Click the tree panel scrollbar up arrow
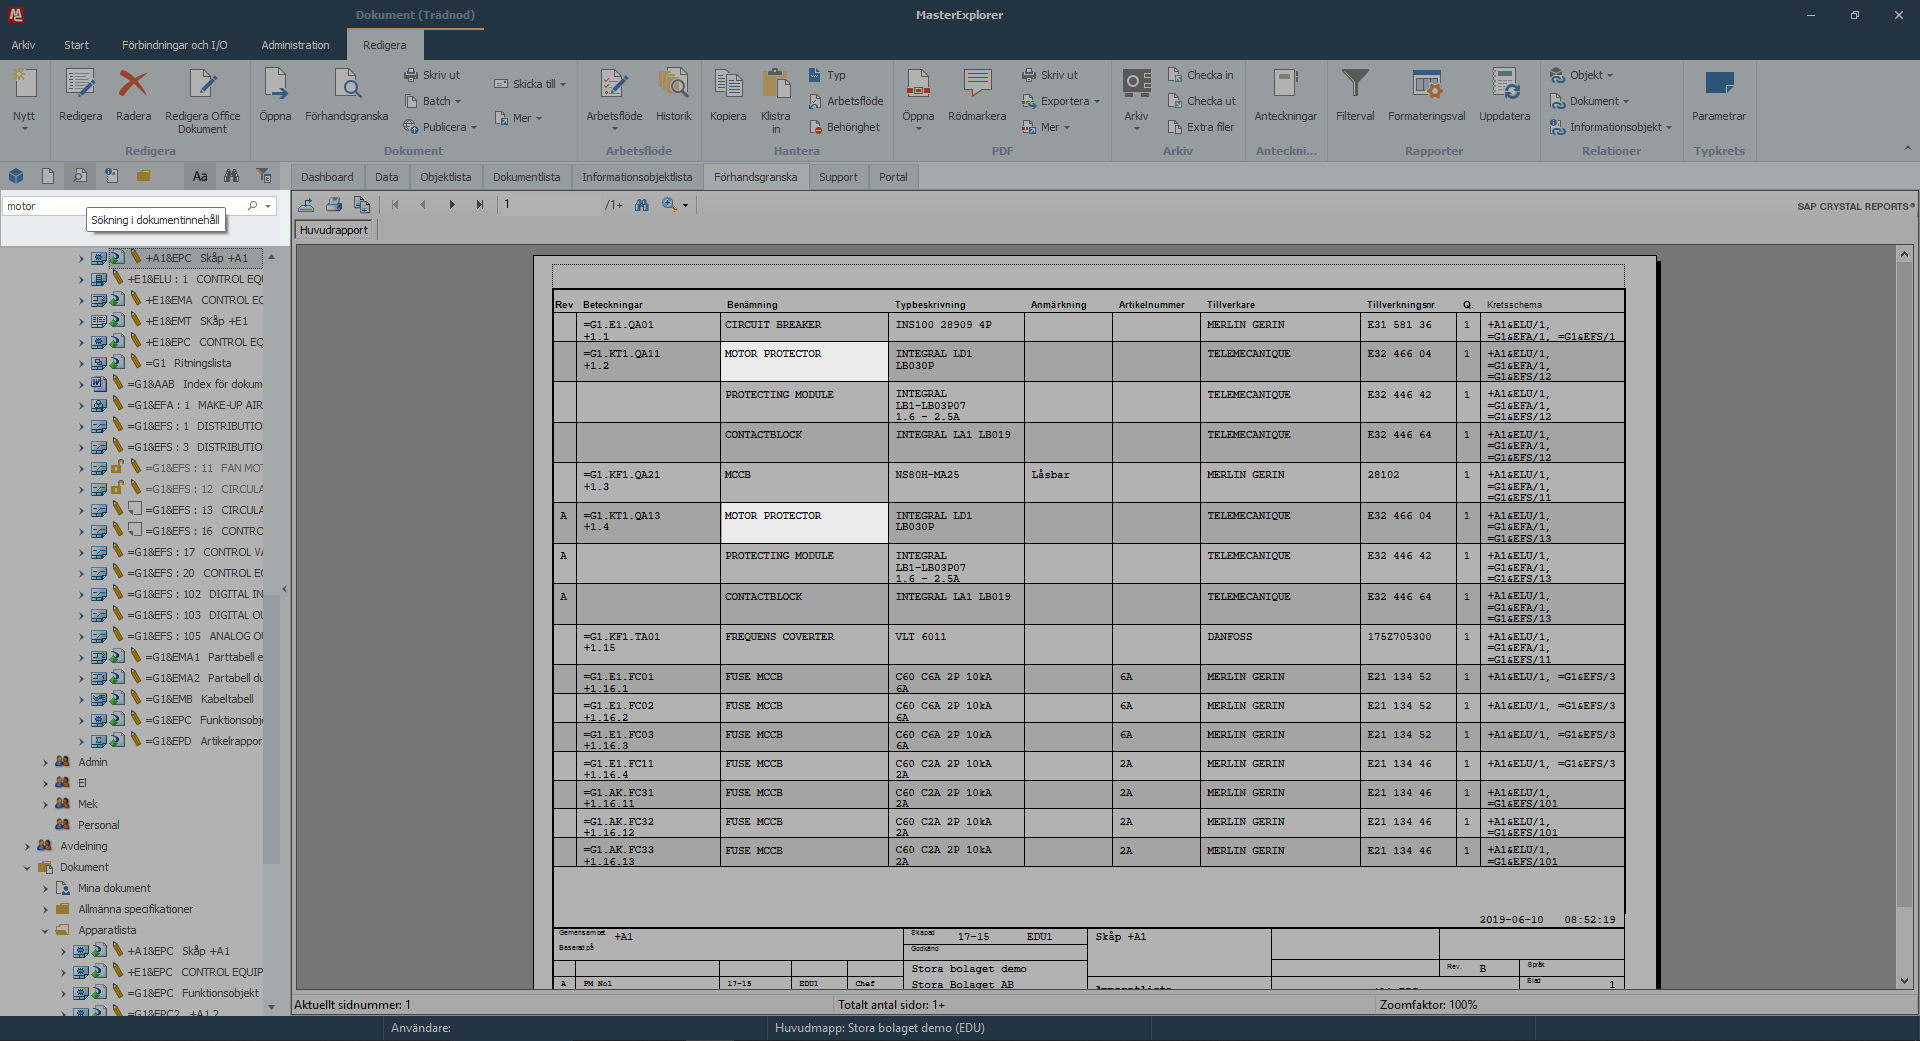 click(271, 257)
